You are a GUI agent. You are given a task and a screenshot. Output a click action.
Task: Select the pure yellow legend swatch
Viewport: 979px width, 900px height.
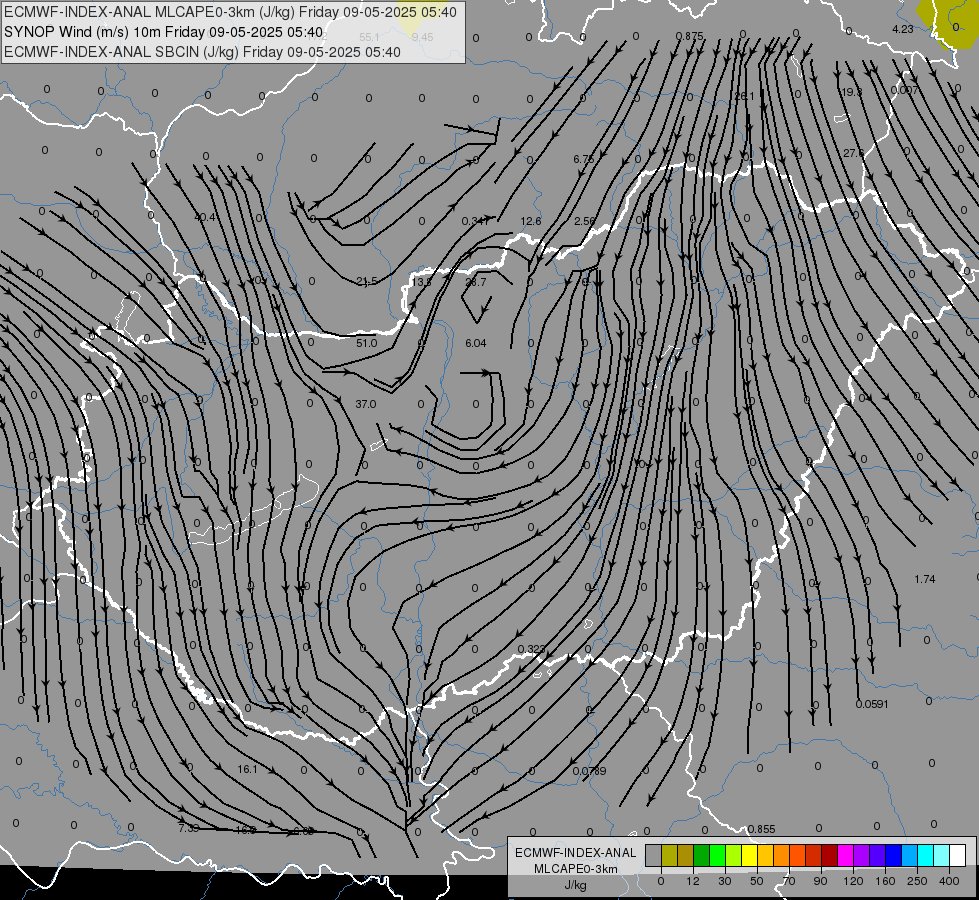[x=749, y=855]
